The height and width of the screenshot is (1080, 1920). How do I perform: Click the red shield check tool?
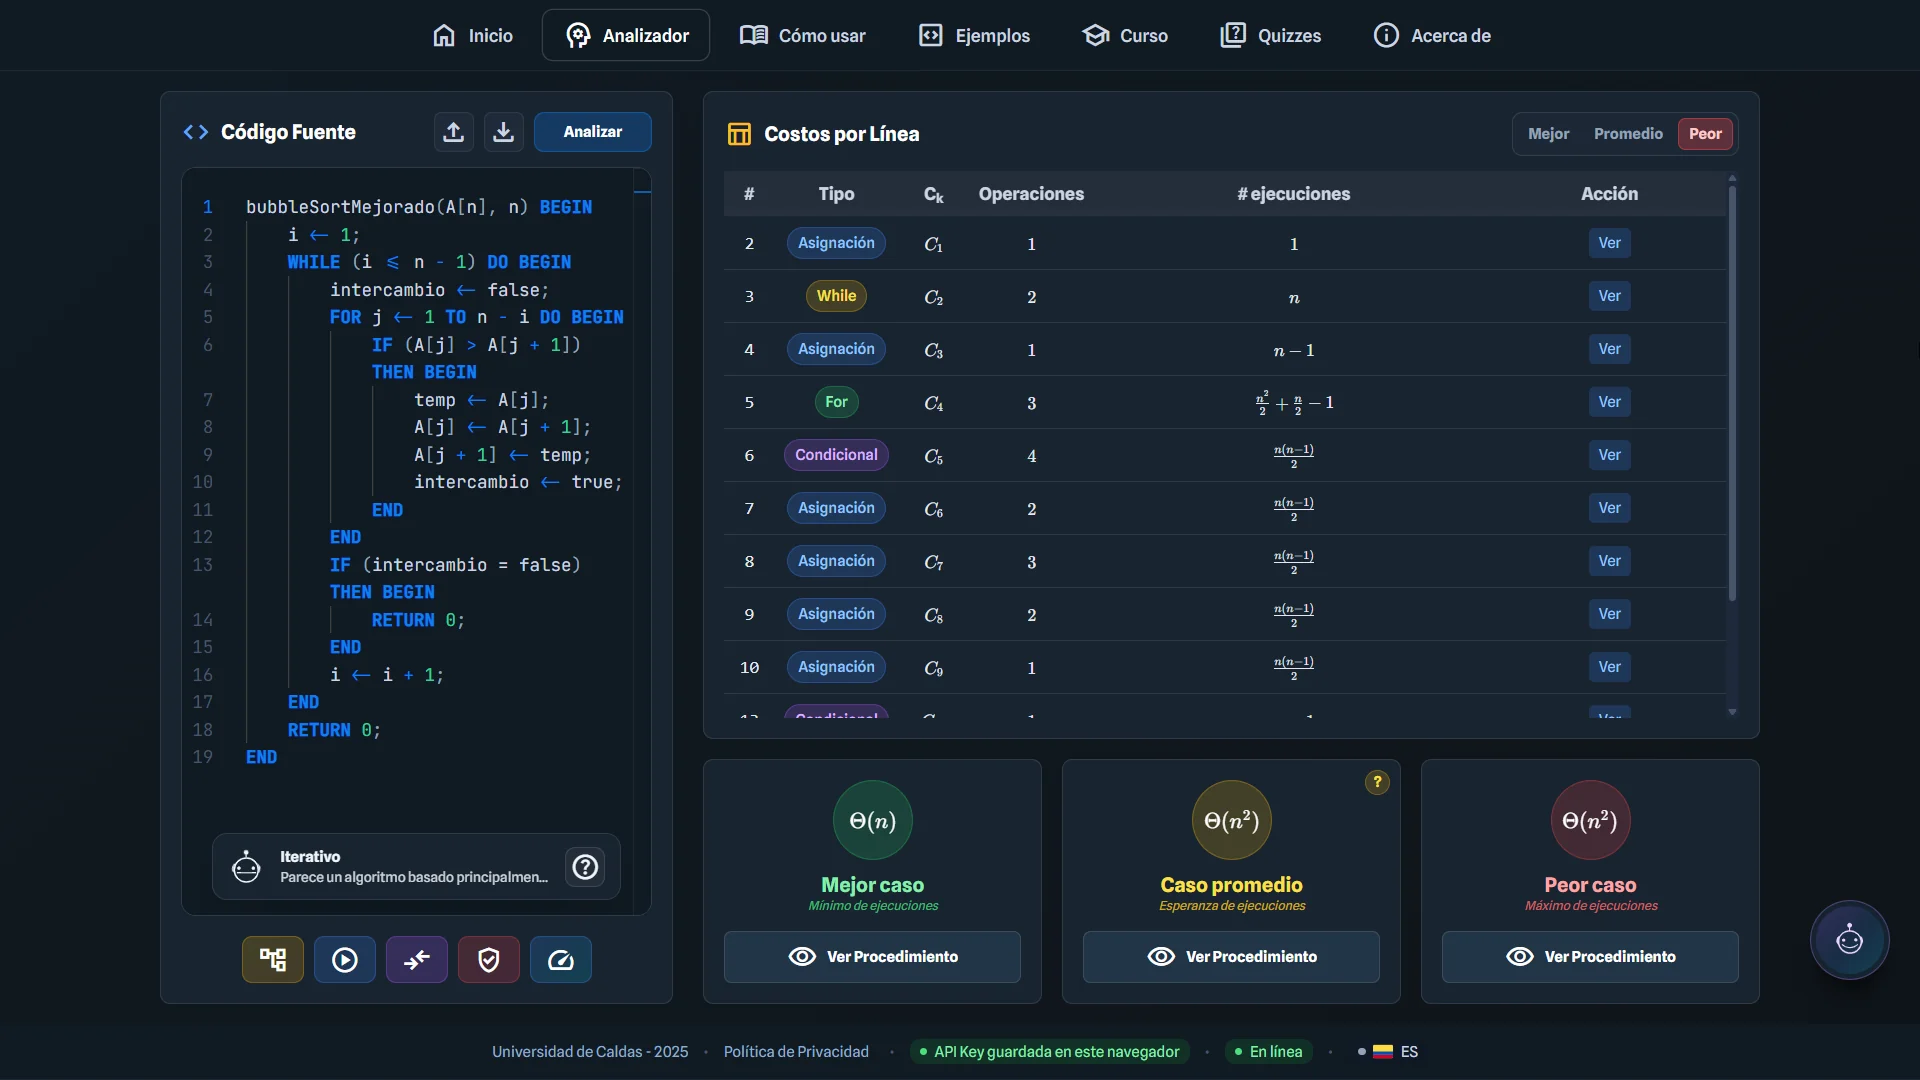(489, 960)
